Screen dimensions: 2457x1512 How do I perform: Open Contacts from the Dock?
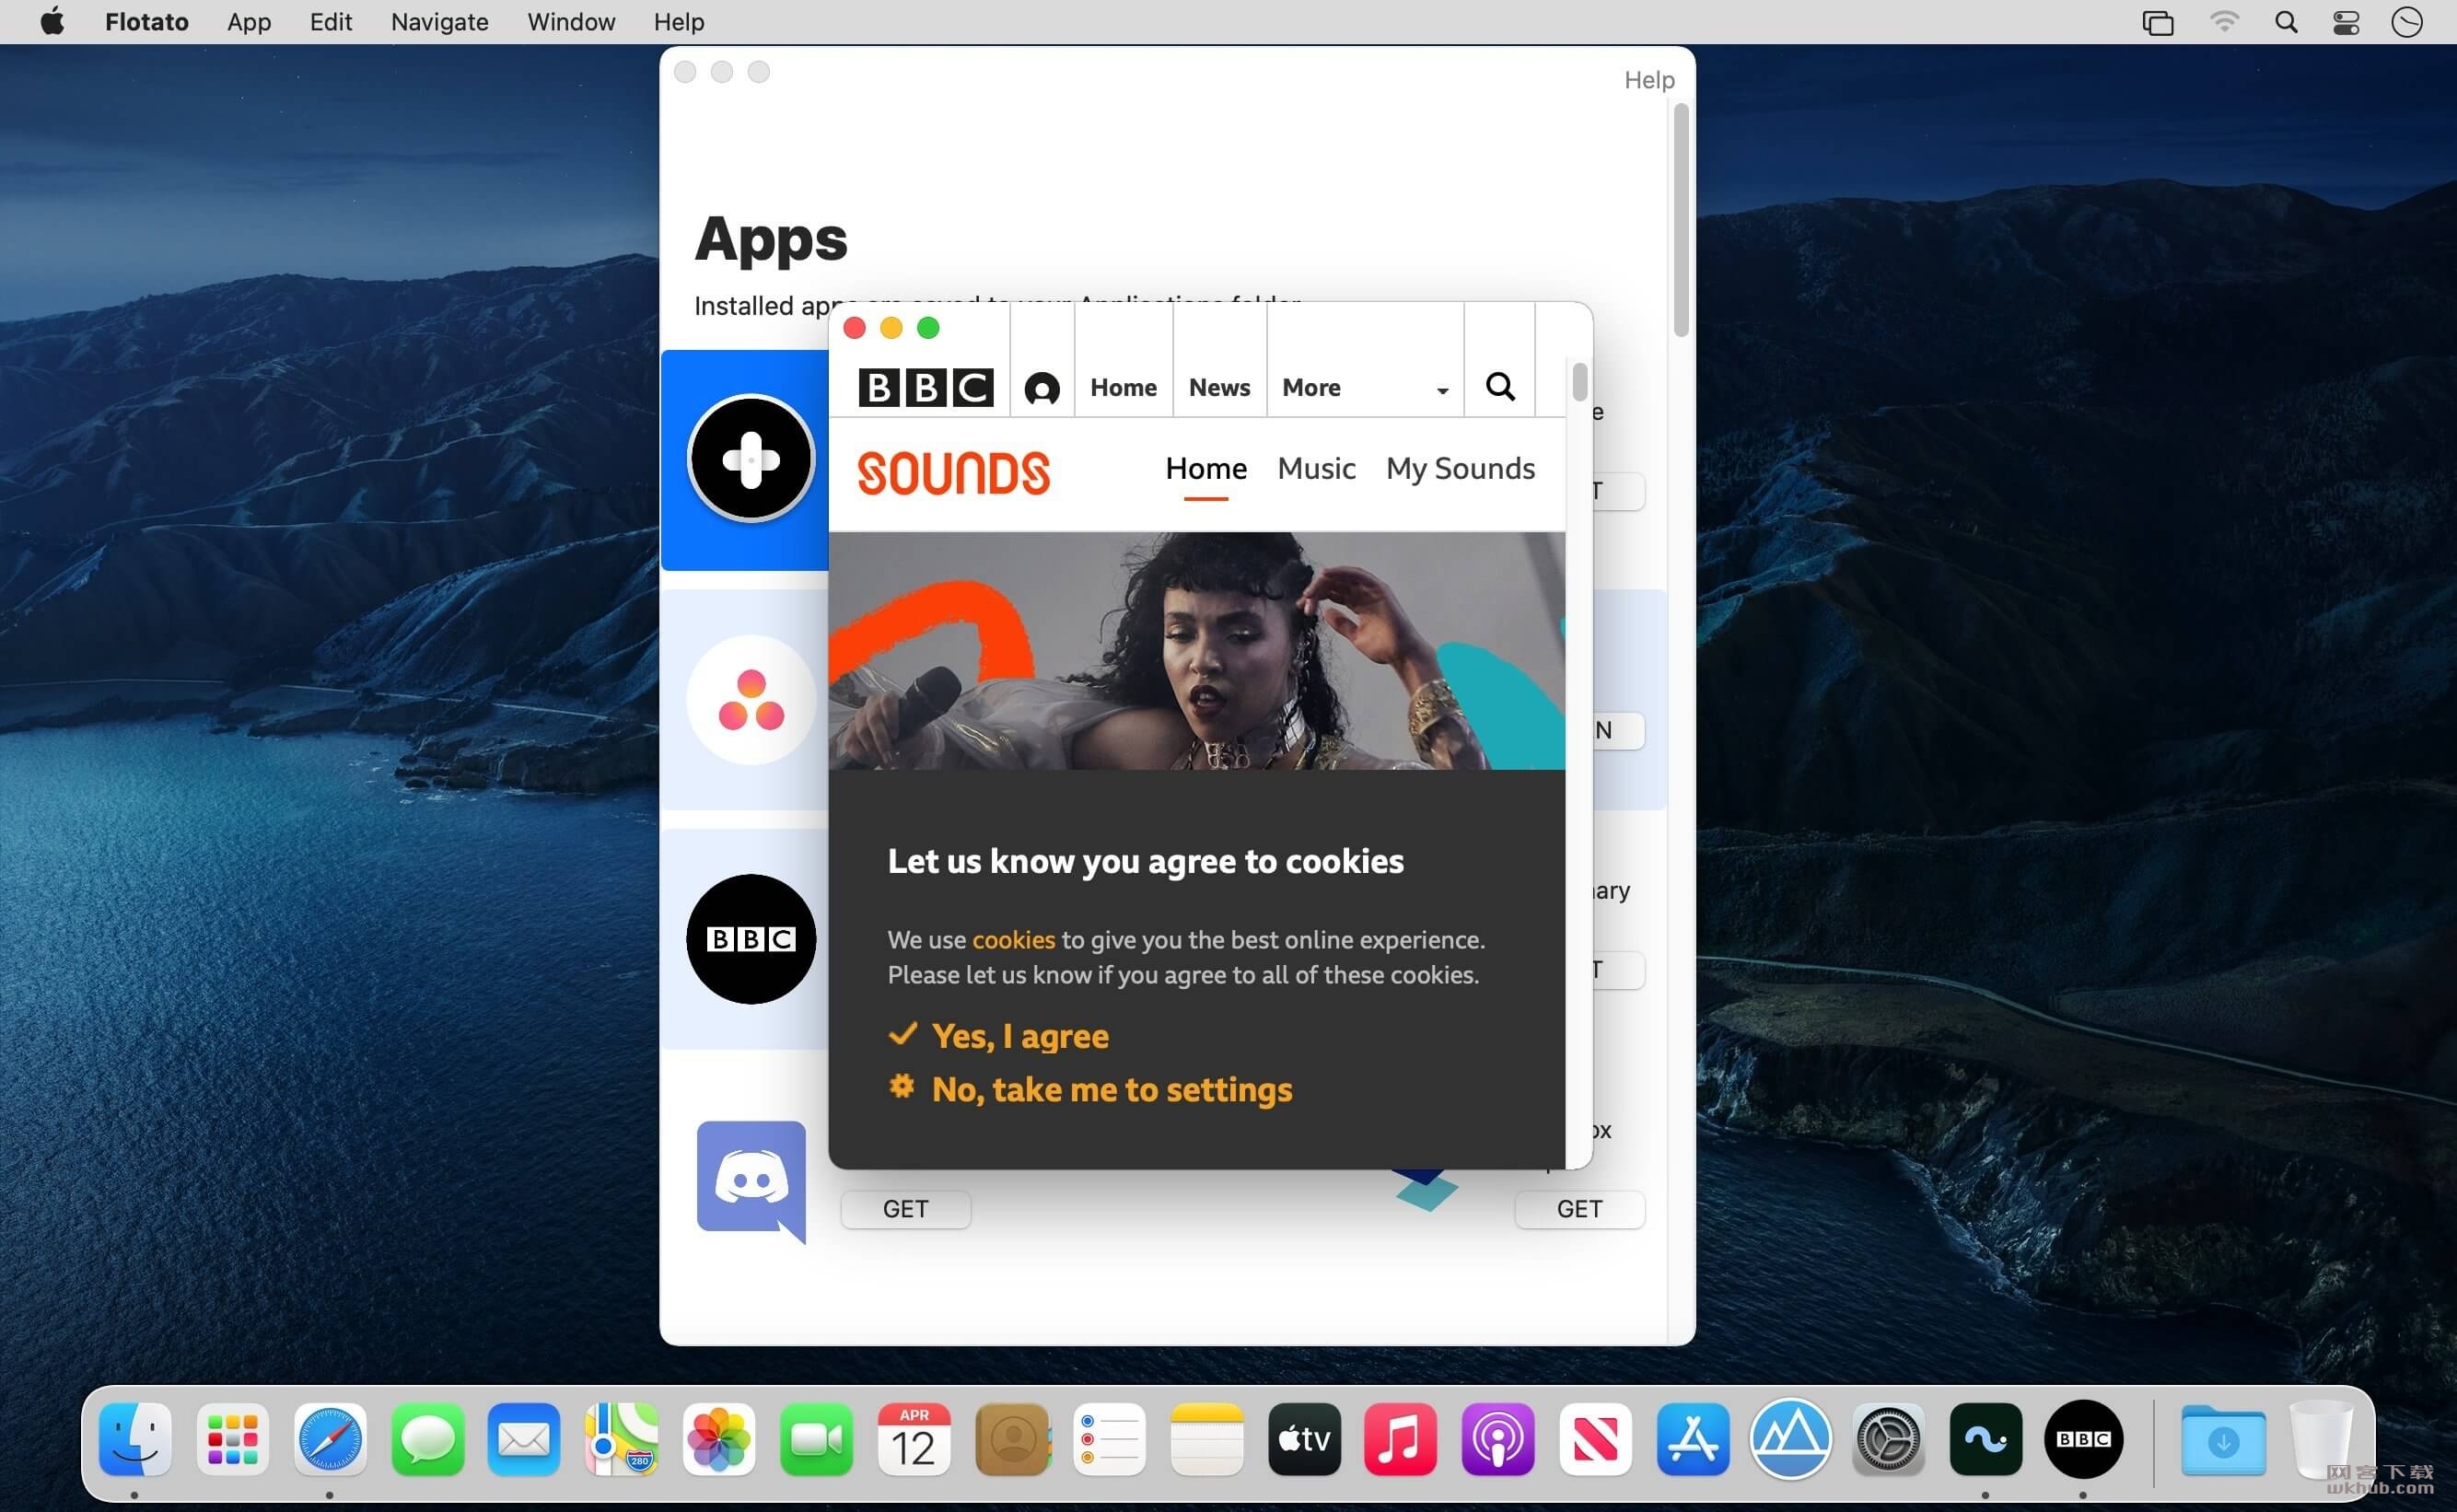coord(1012,1440)
